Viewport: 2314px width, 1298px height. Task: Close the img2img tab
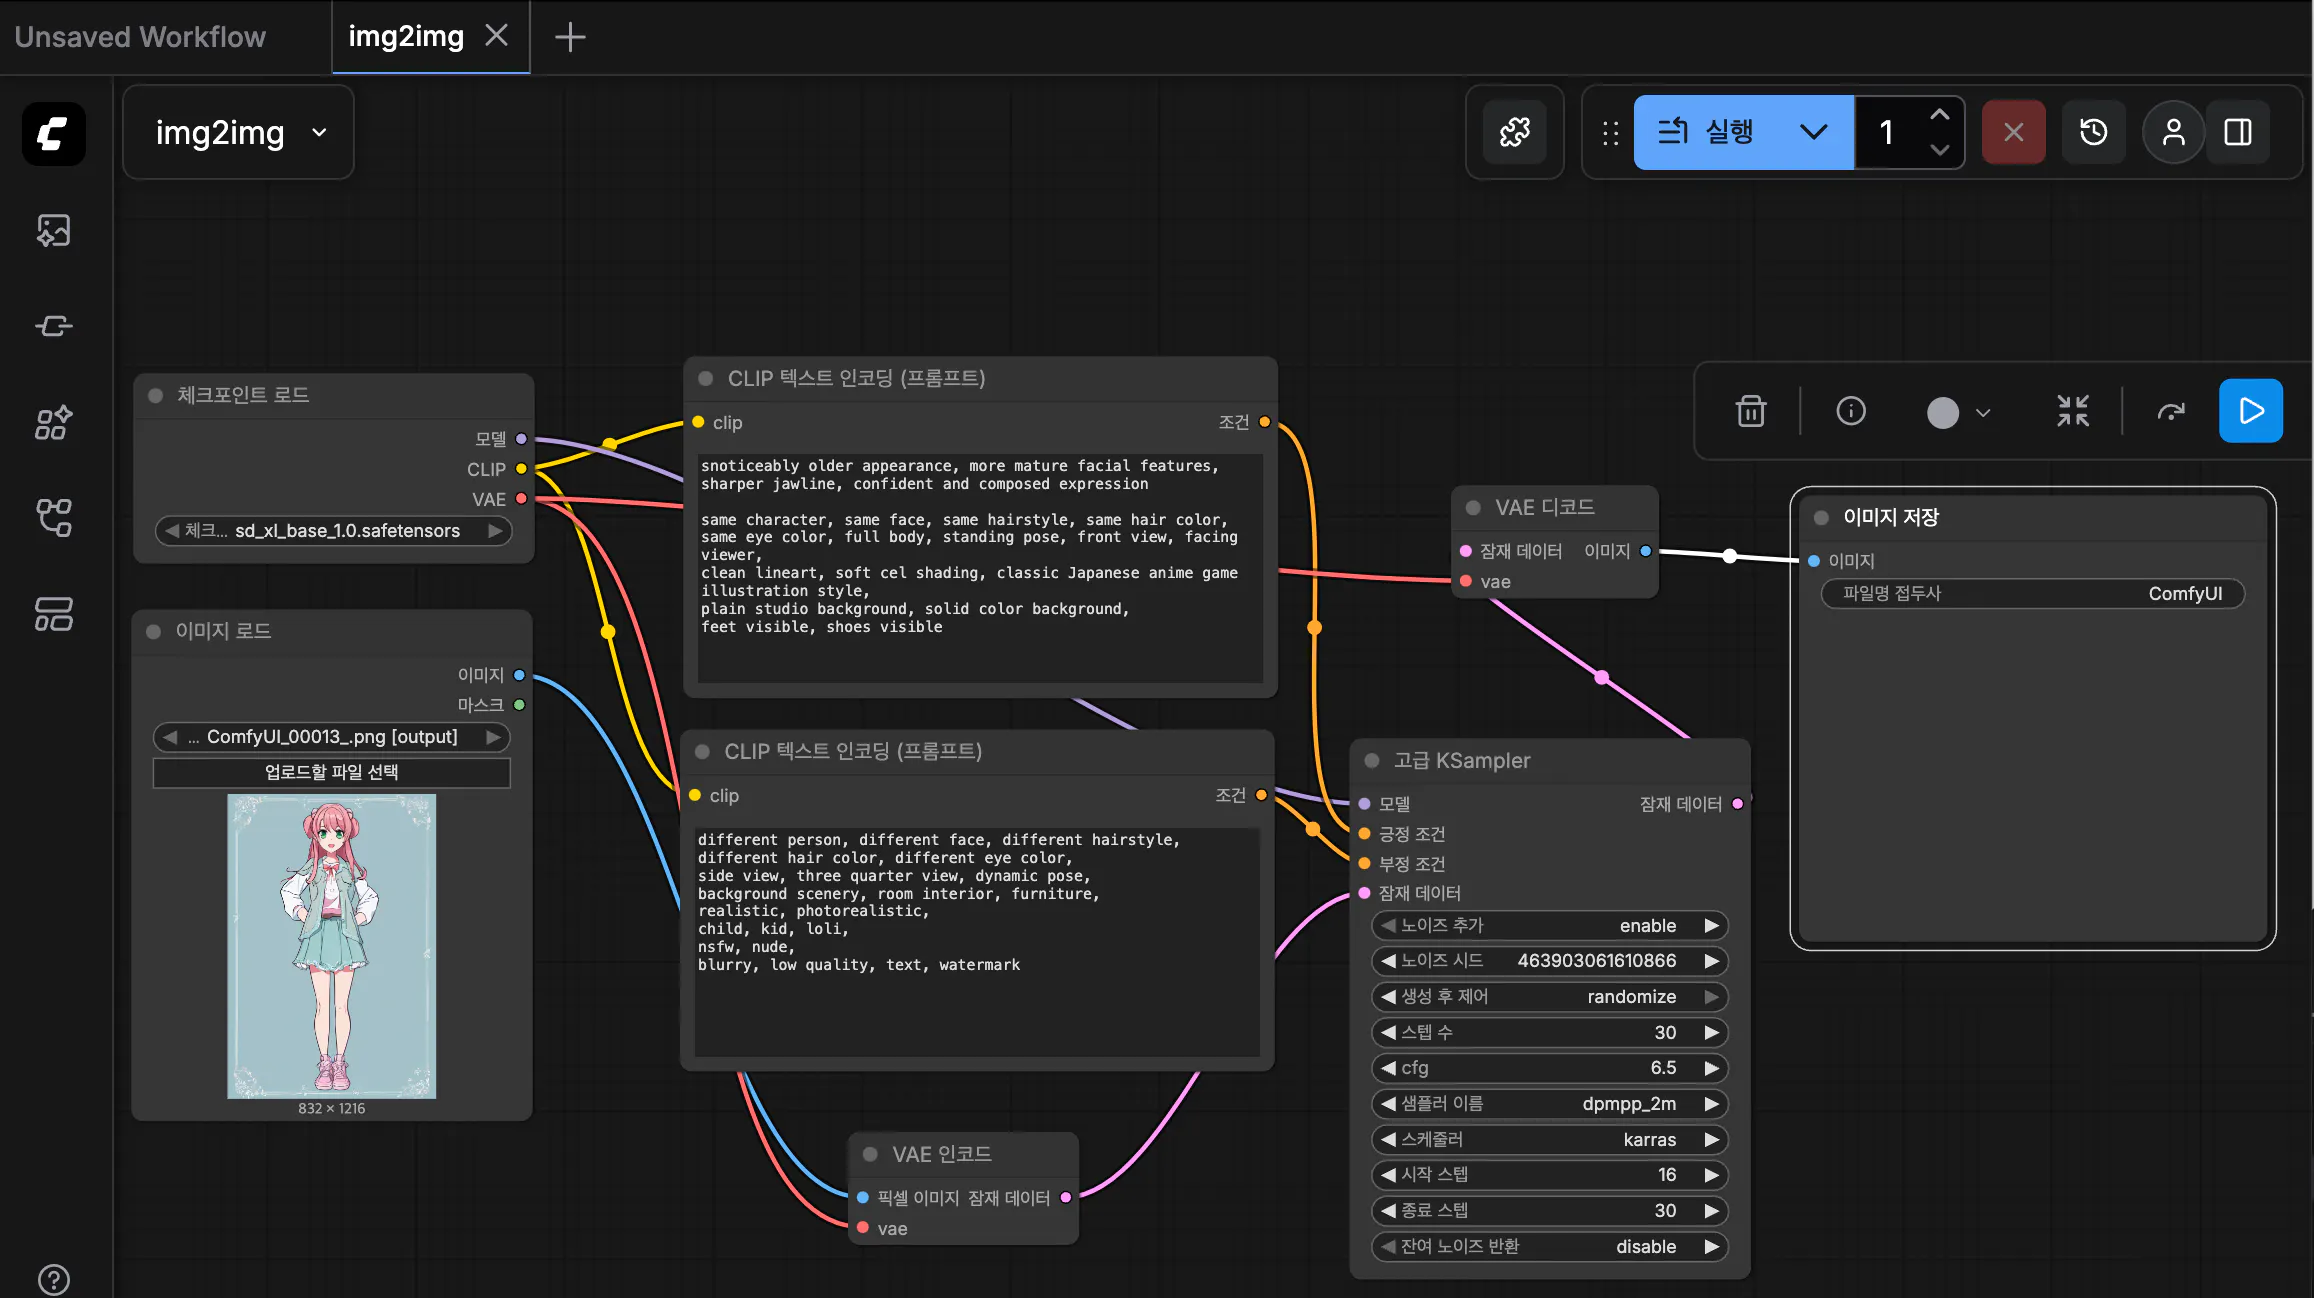click(x=496, y=36)
